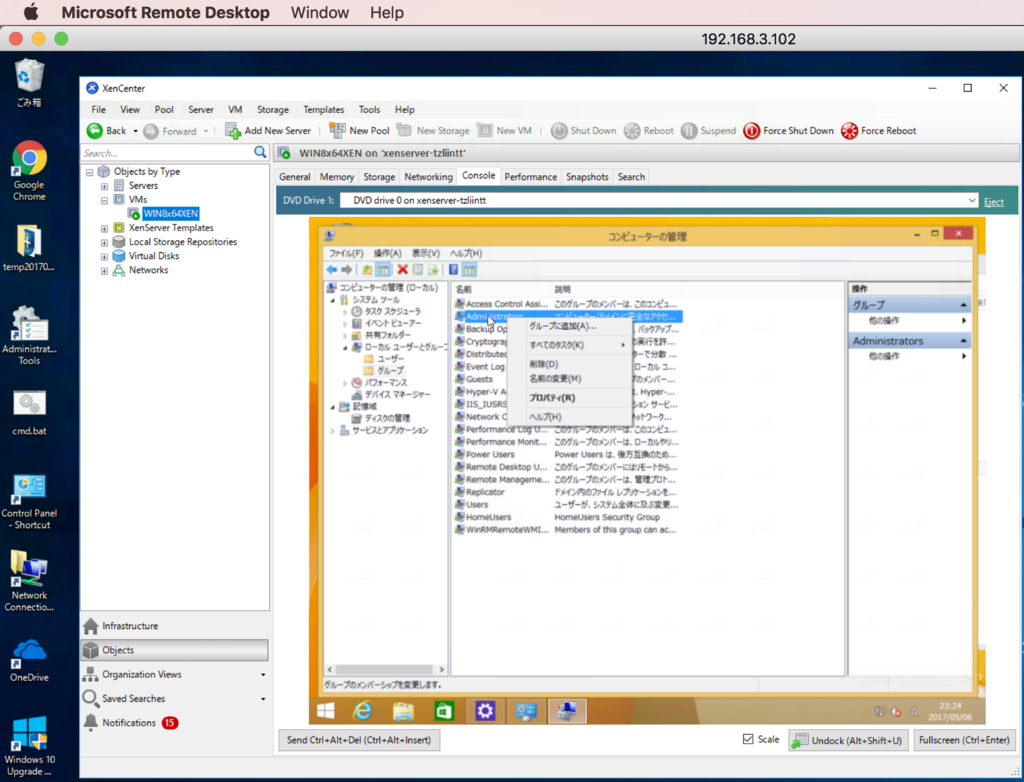
Task: Select the Replicator group row
Action: click(566, 492)
